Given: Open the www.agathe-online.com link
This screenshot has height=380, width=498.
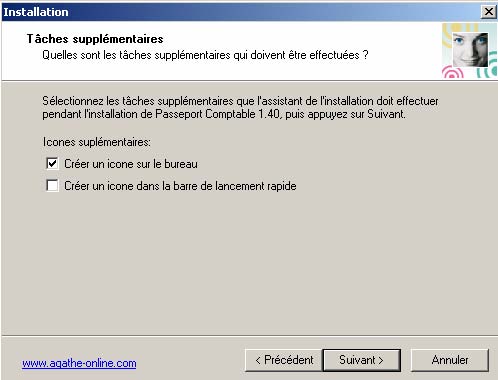Looking at the screenshot, I should click(79, 363).
